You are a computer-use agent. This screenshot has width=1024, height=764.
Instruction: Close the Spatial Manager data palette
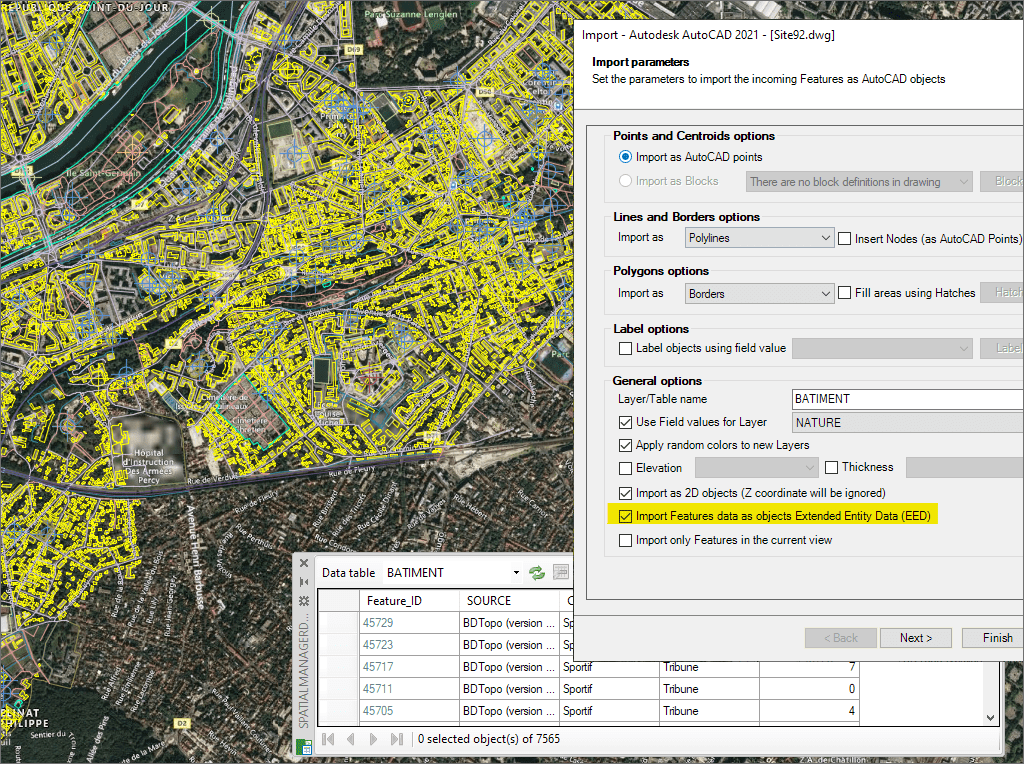pyautogui.click(x=304, y=563)
